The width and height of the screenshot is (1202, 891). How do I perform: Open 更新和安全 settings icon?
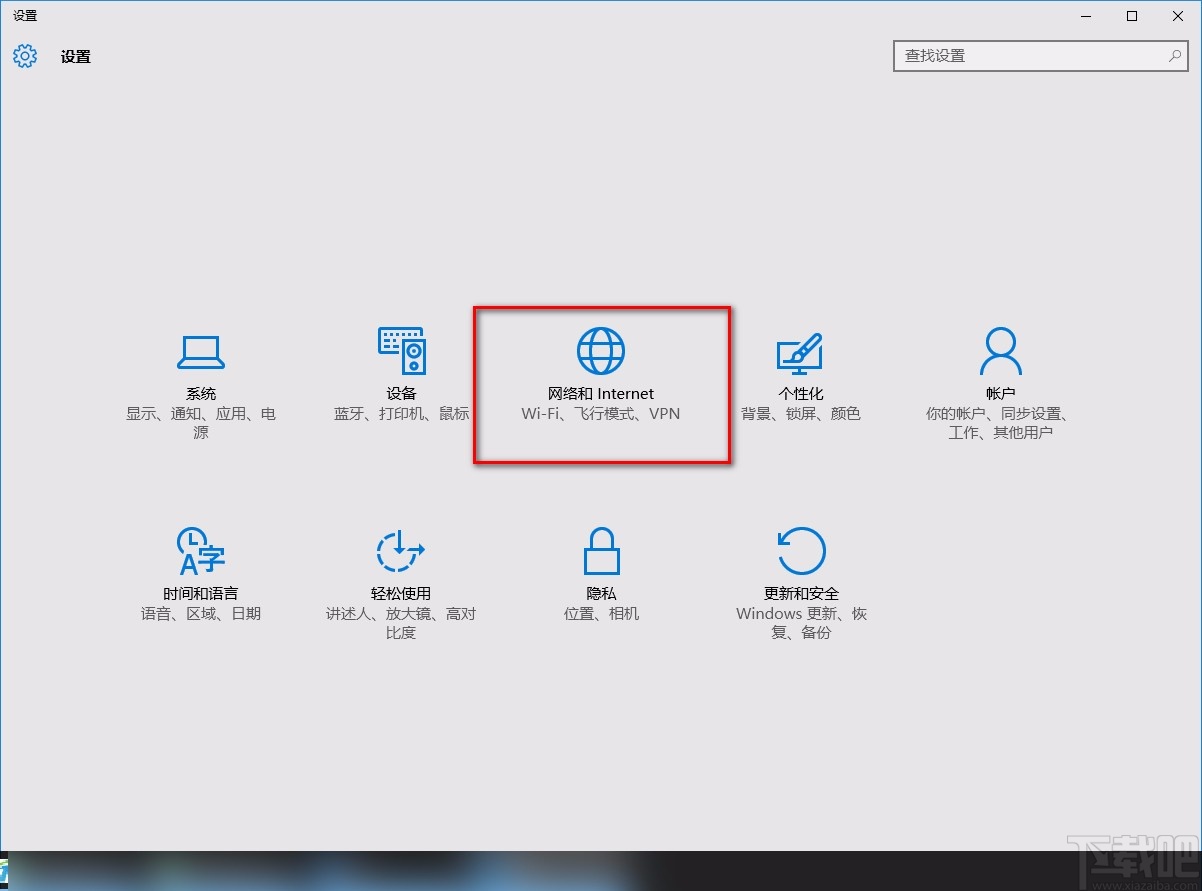tap(800, 549)
